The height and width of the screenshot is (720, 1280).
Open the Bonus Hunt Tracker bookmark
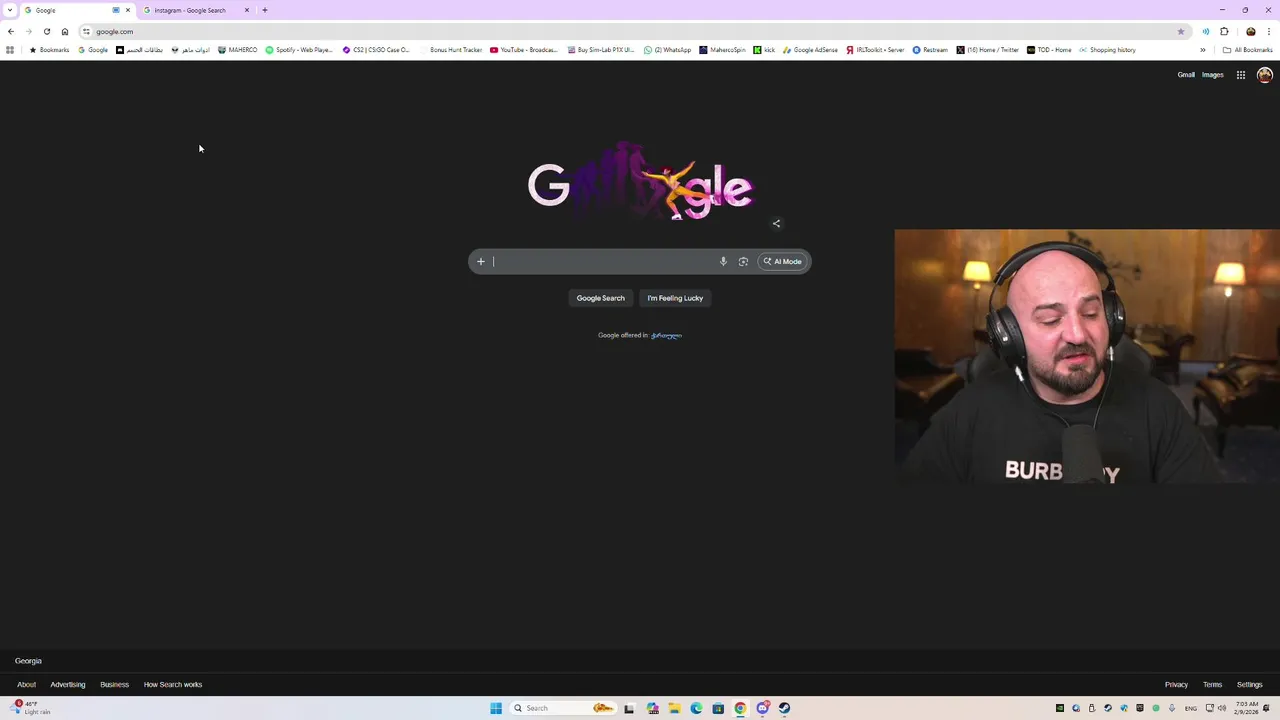pyautogui.click(x=451, y=50)
